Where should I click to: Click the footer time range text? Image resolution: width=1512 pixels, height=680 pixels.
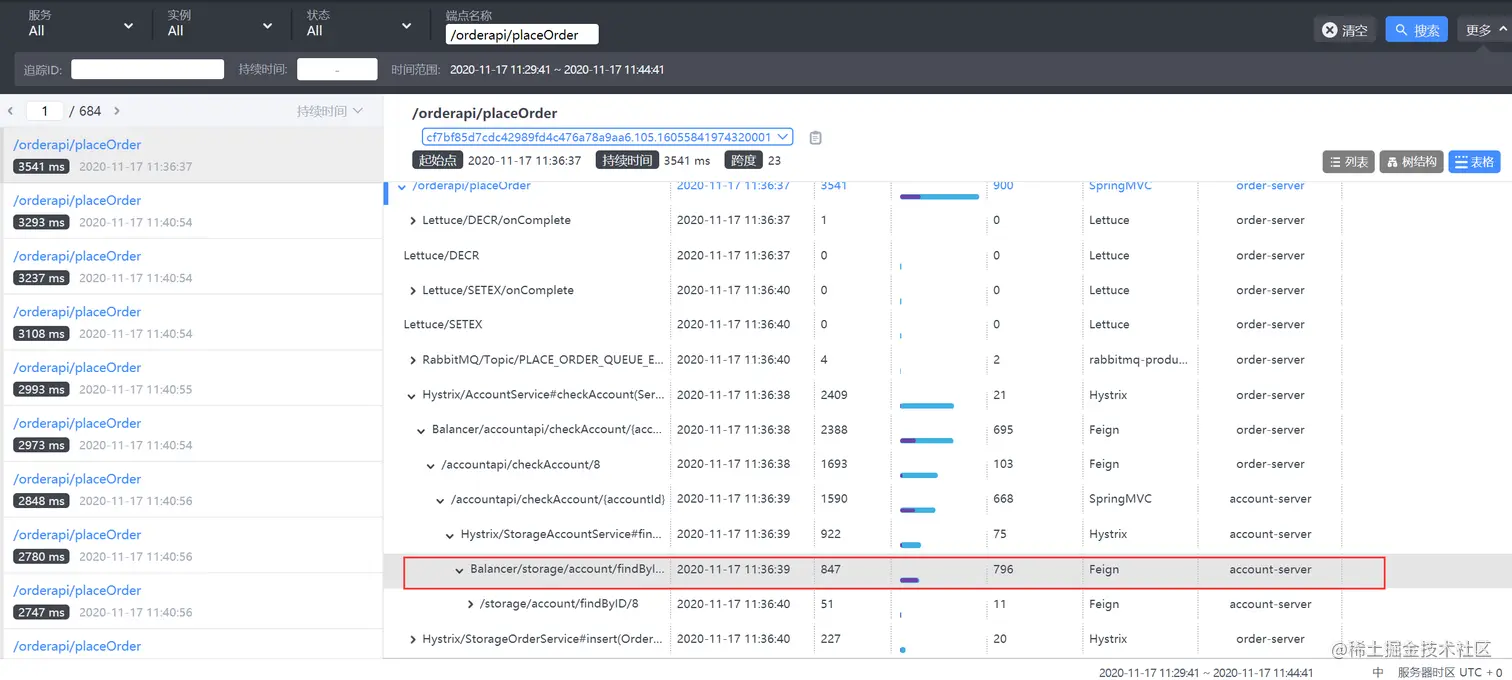(x=1206, y=673)
